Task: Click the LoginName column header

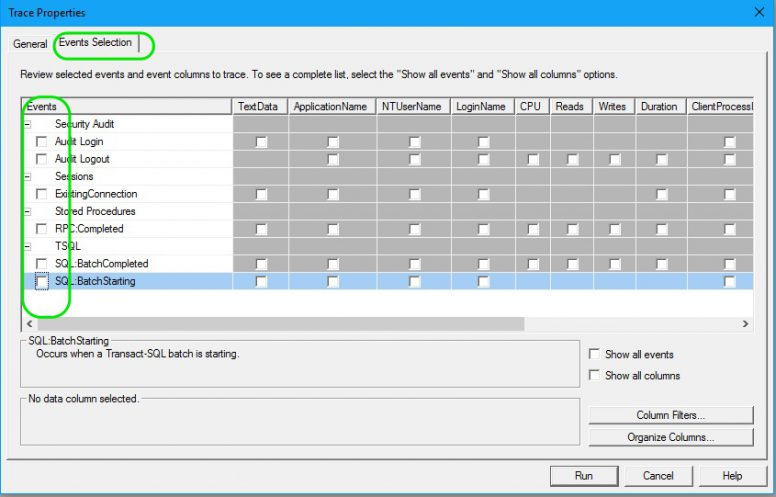Action: click(x=483, y=106)
